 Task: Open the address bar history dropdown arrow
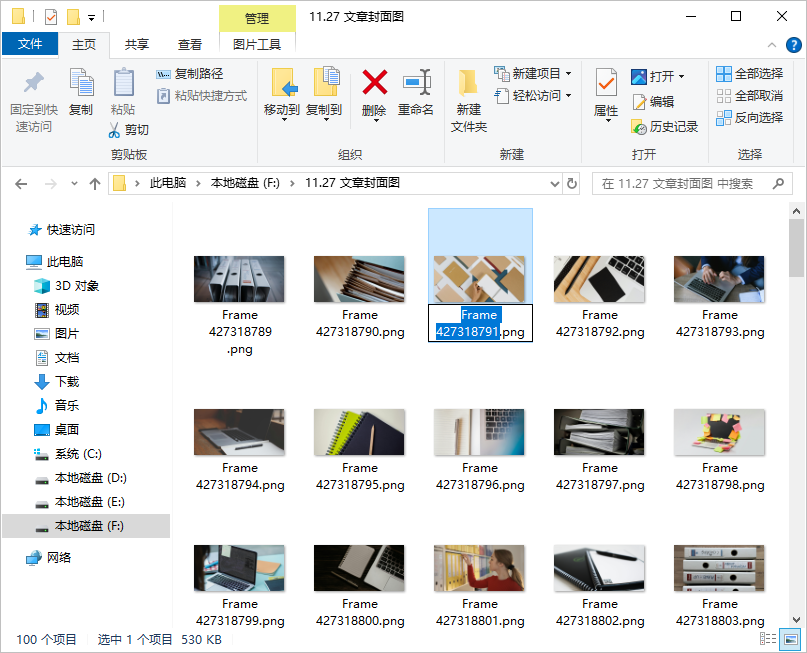pyautogui.click(x=554, y=184)
